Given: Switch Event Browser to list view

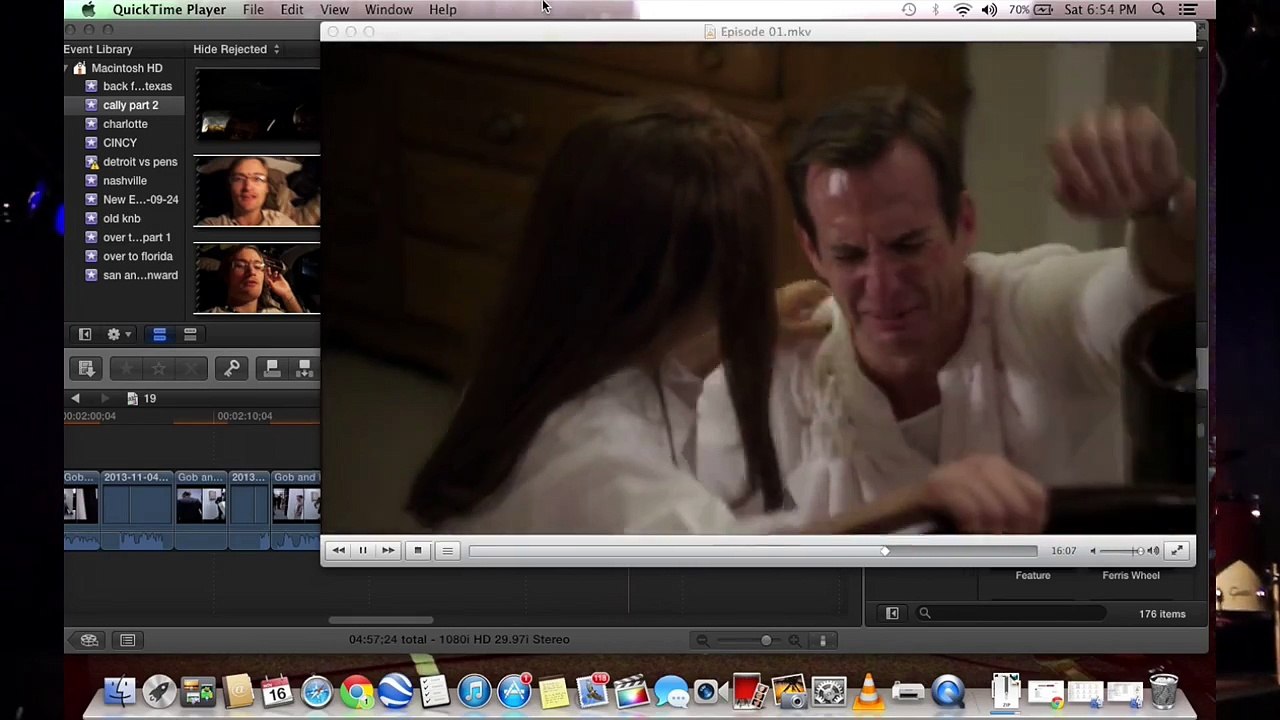Looking at the screenshot, I should coord(190,334).
